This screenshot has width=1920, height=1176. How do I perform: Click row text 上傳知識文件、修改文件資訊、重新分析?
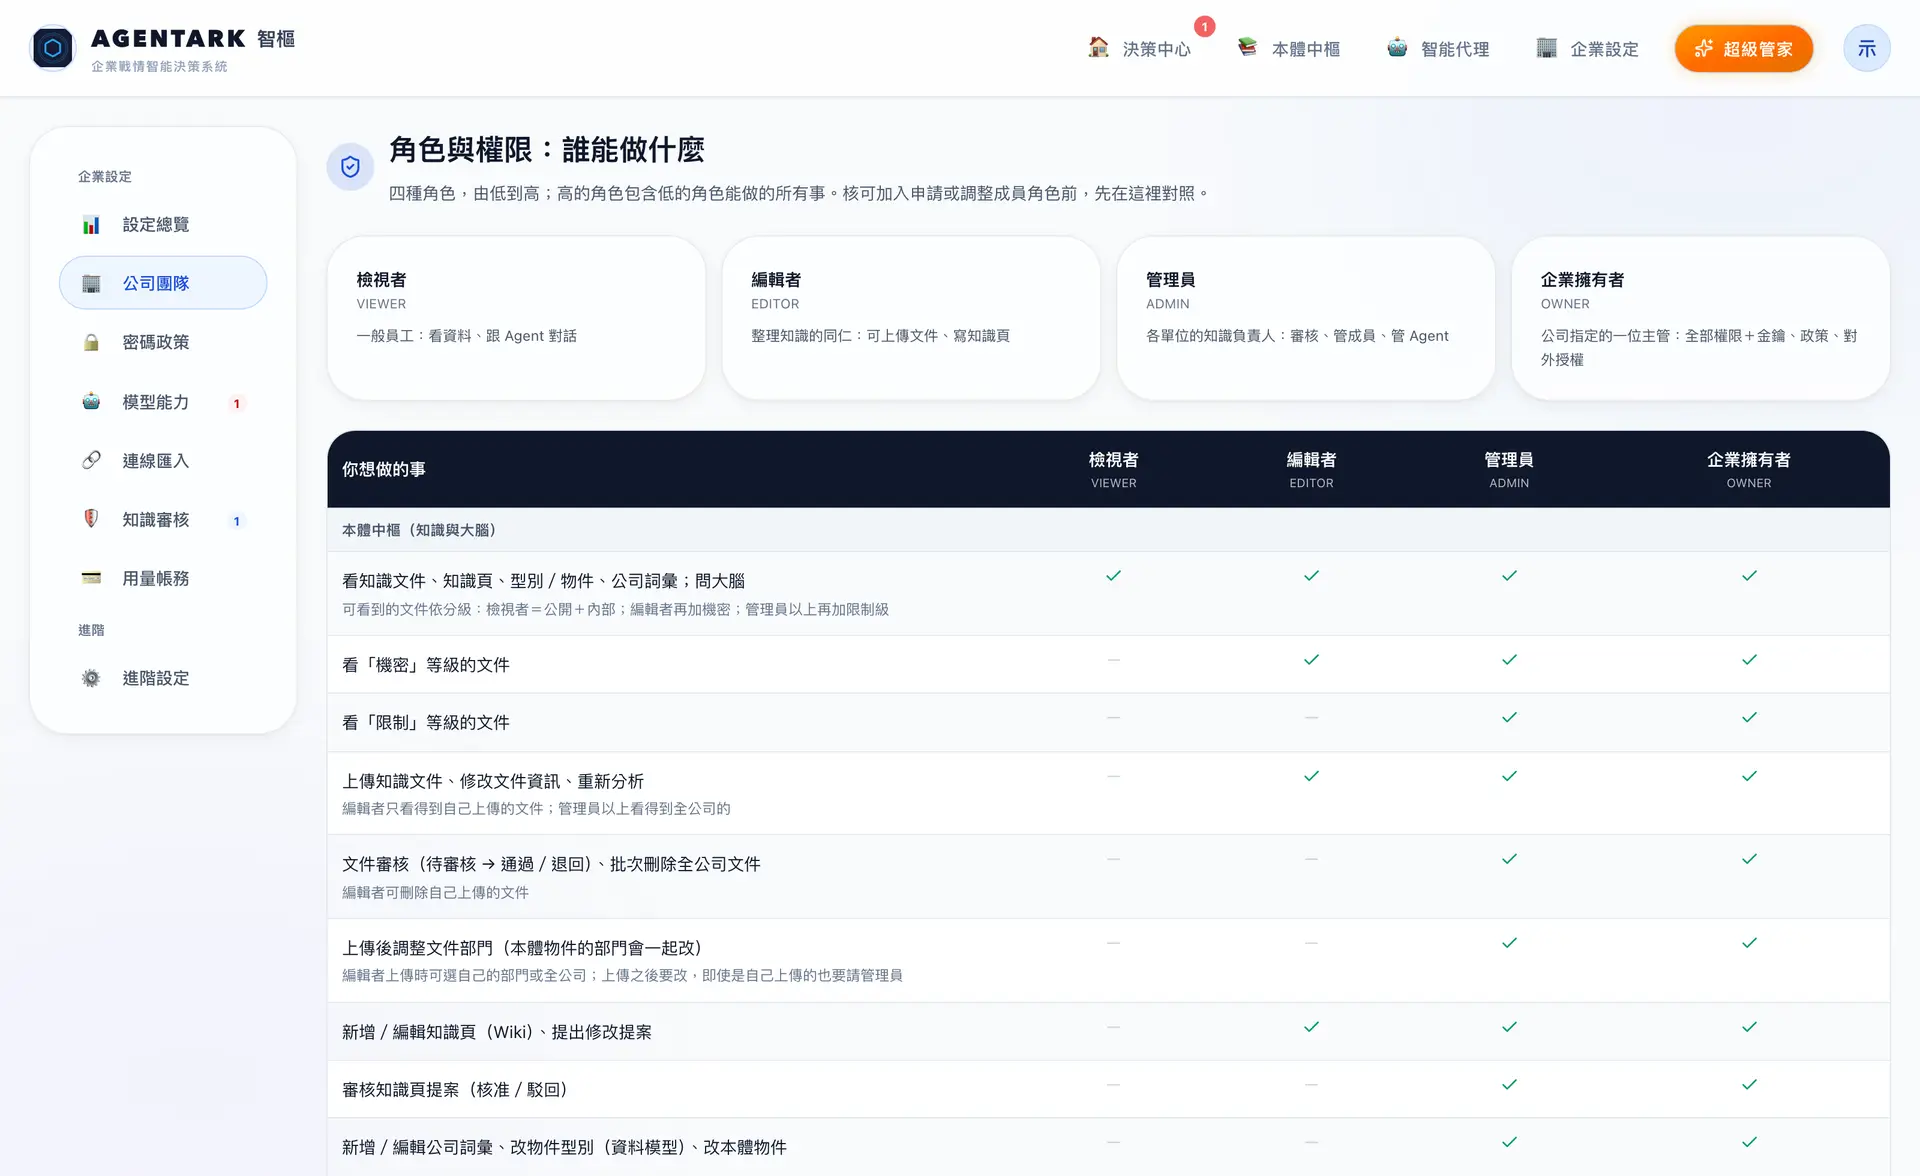tap(493, 781)
